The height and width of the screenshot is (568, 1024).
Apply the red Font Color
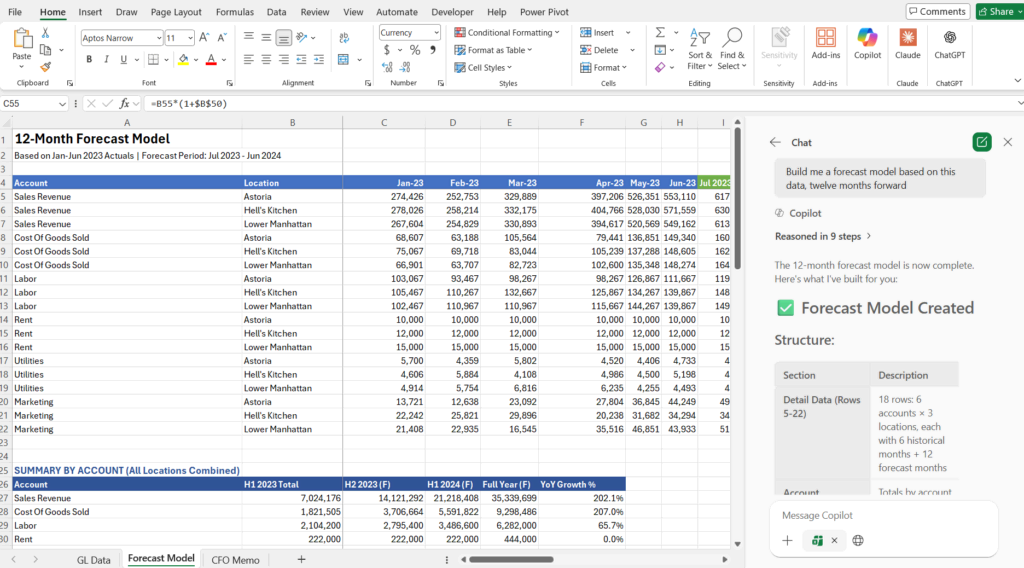point(211,59)
